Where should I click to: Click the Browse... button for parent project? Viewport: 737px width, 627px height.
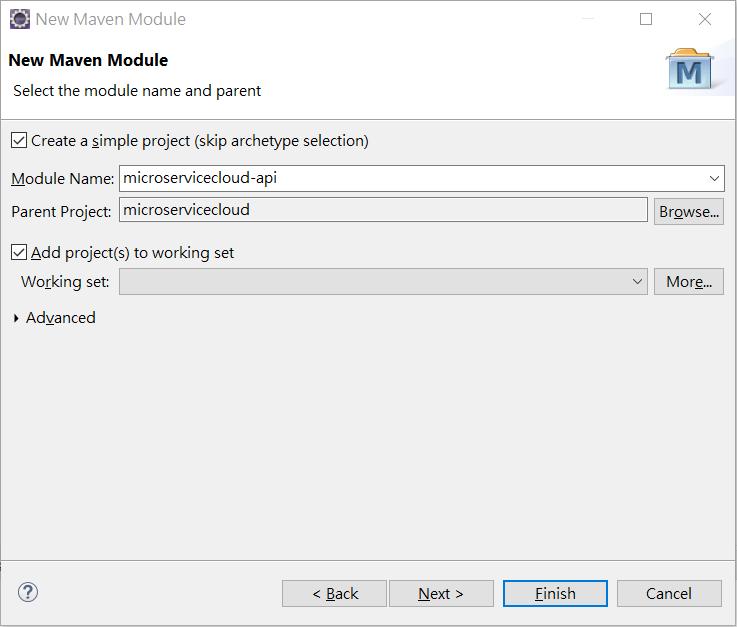689,212
